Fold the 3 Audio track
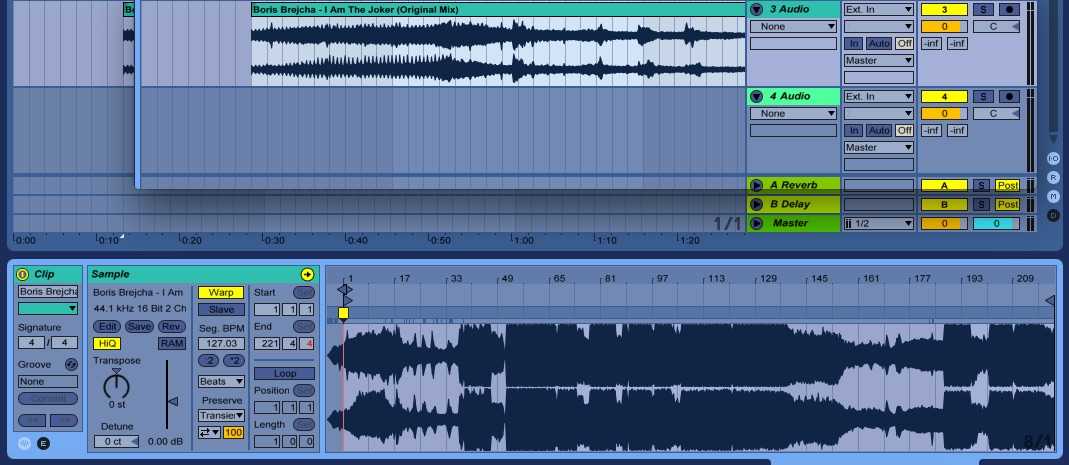 coord(756,10)
